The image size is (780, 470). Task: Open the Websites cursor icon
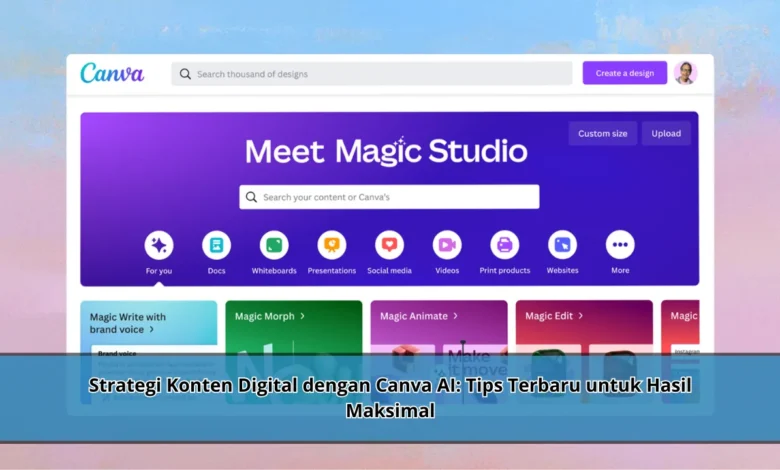563,245
